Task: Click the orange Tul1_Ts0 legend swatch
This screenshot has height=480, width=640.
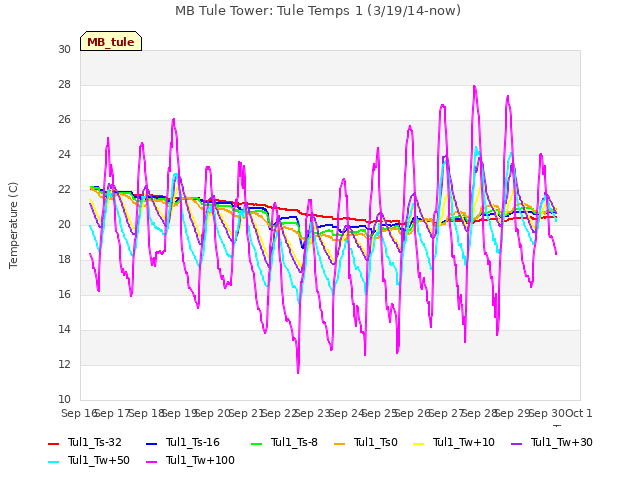Action: [340, 443]
